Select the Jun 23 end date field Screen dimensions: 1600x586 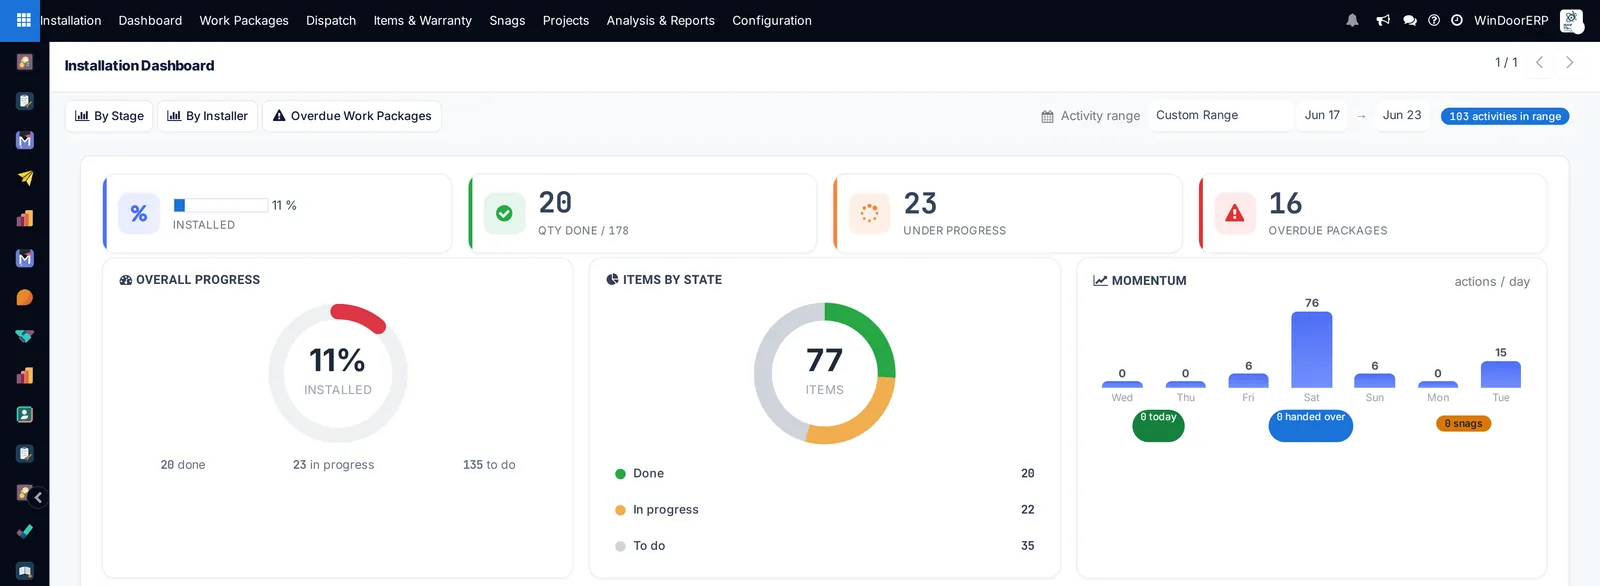[x=1402, y=116]
